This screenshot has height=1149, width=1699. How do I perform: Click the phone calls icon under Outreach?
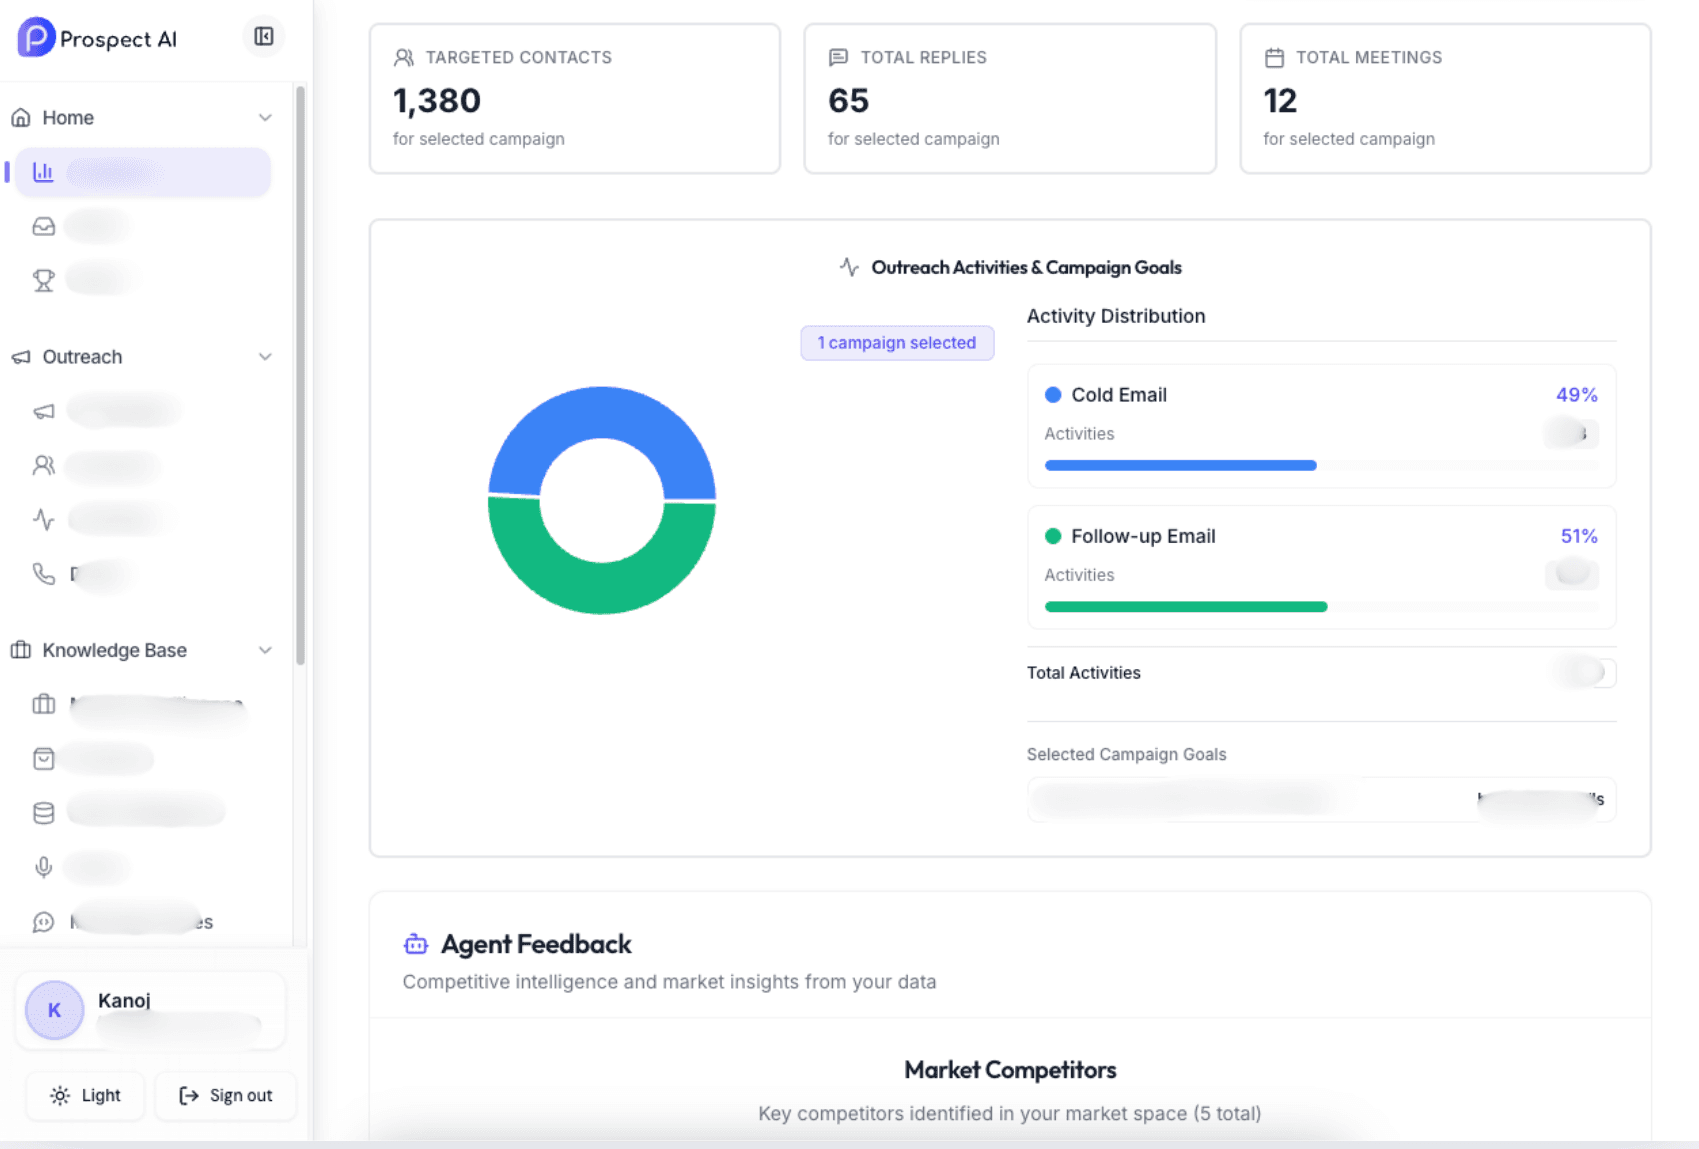coord(43,574)
